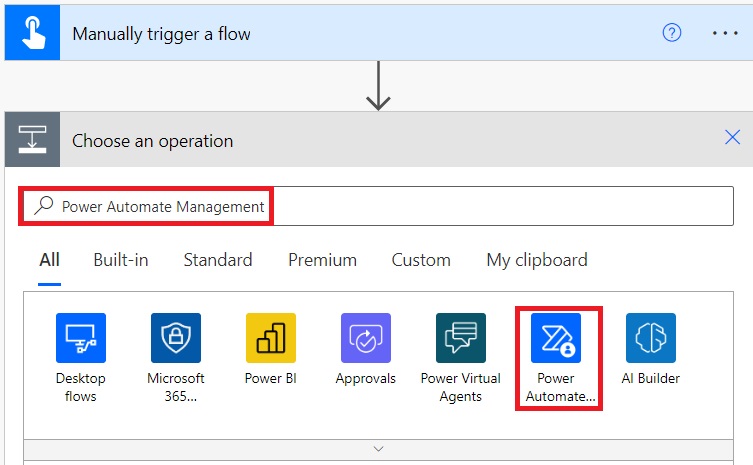Open the Custom connectors tab

[421, 260]
